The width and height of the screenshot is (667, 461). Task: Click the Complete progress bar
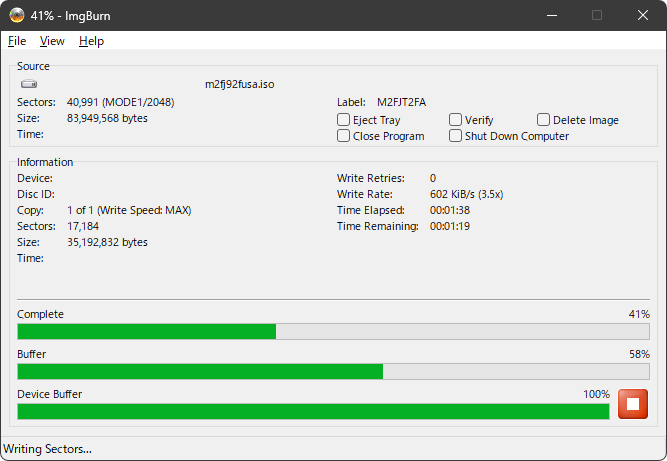pos(334,331)
